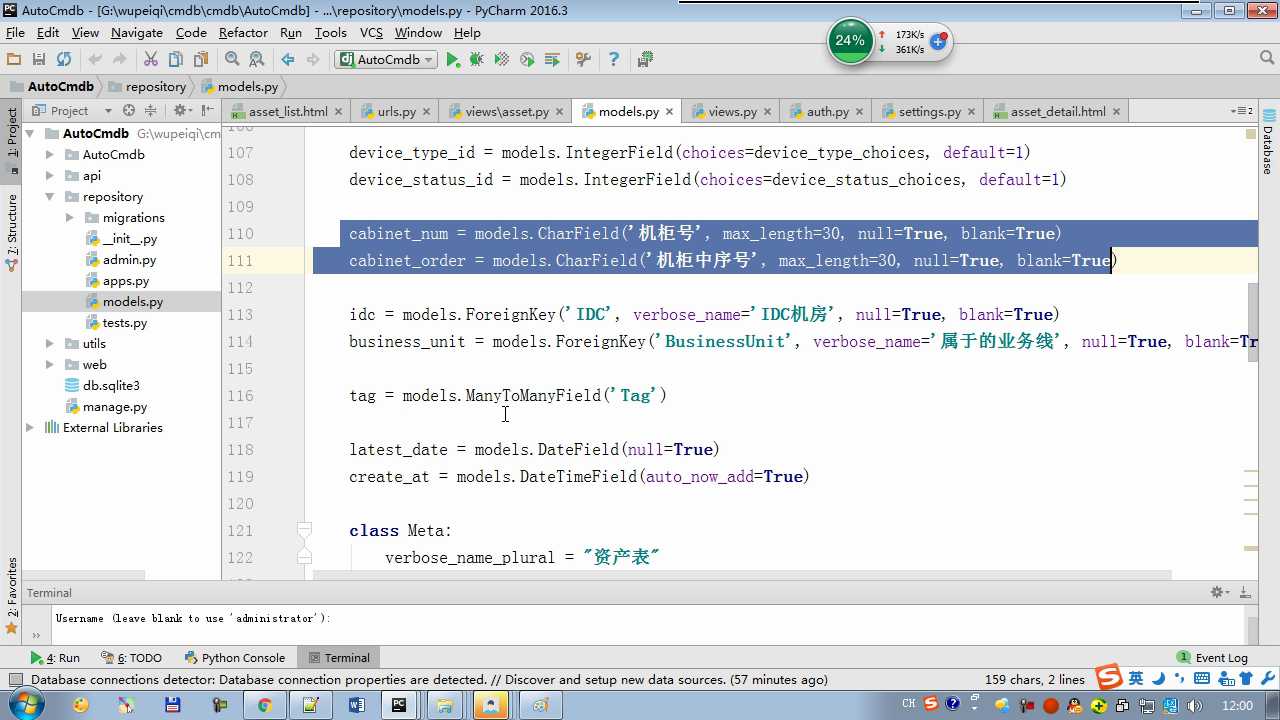Open Terminal panel settings gear
Screen dimensions: 1280x720
pyautogui.click(x=1219, y=593)
